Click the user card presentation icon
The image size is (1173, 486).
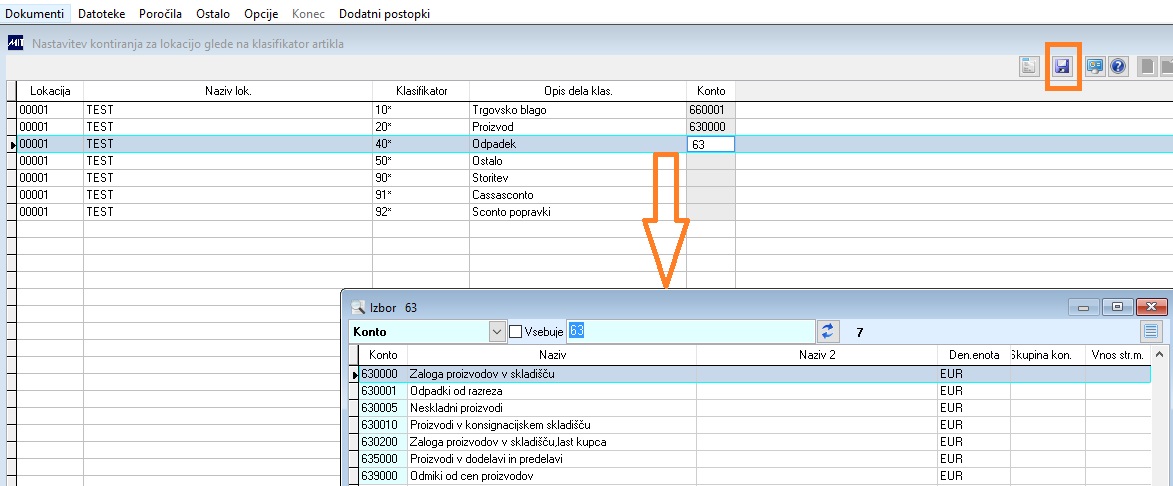[1095, 67]
